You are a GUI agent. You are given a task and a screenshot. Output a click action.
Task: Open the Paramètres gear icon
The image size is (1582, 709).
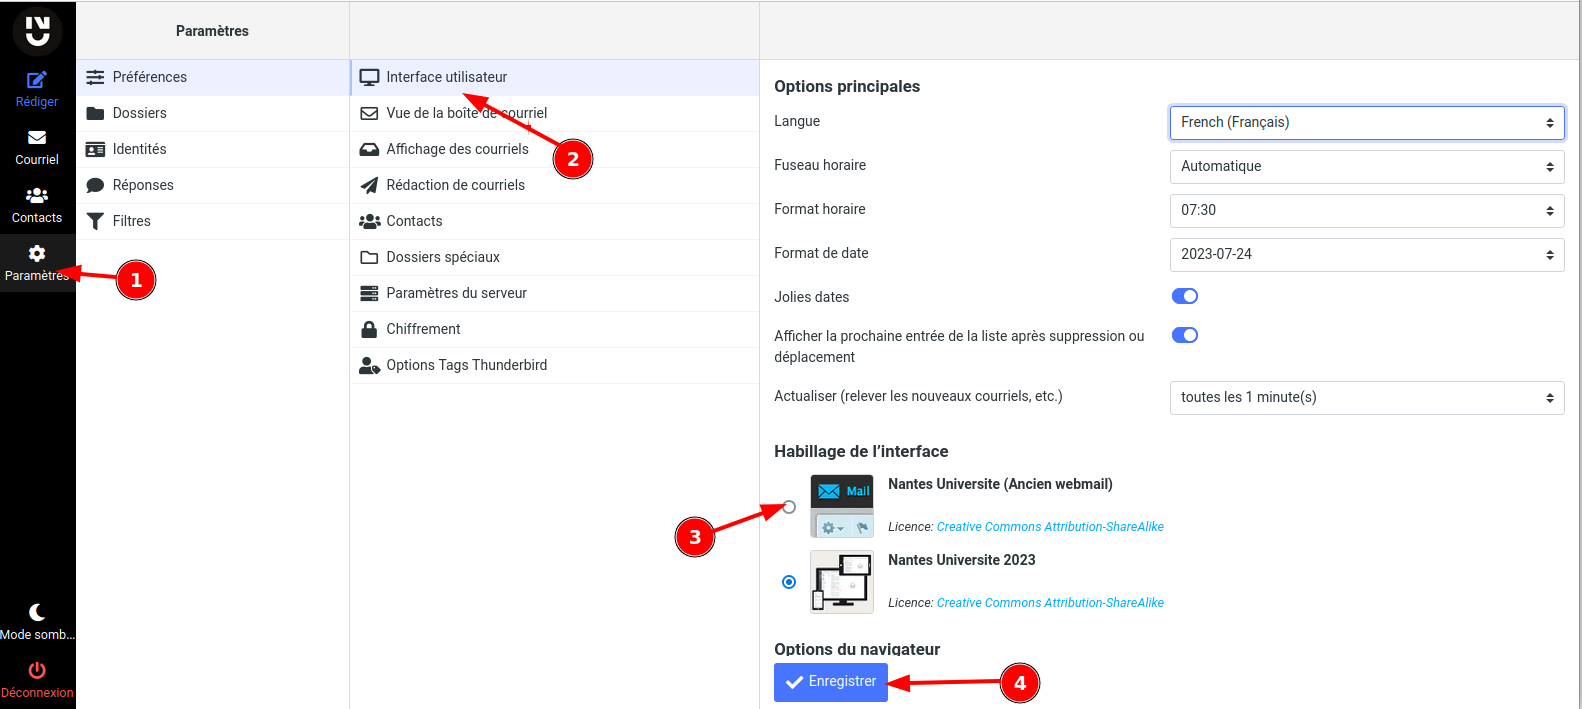click(37, 254)
